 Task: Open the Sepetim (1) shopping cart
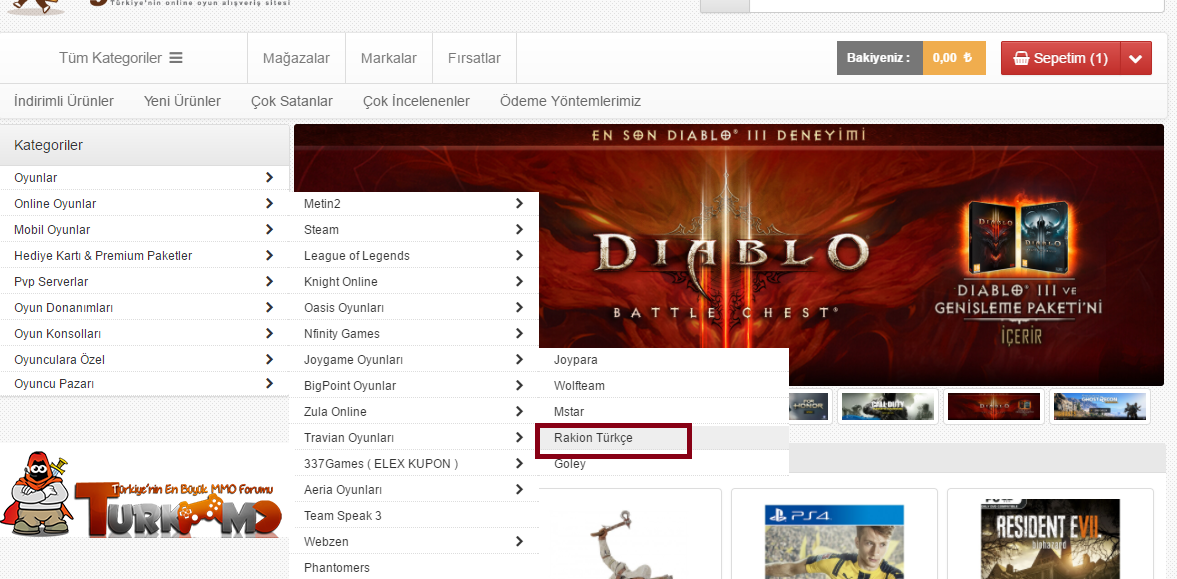[x=1061, y=58]
